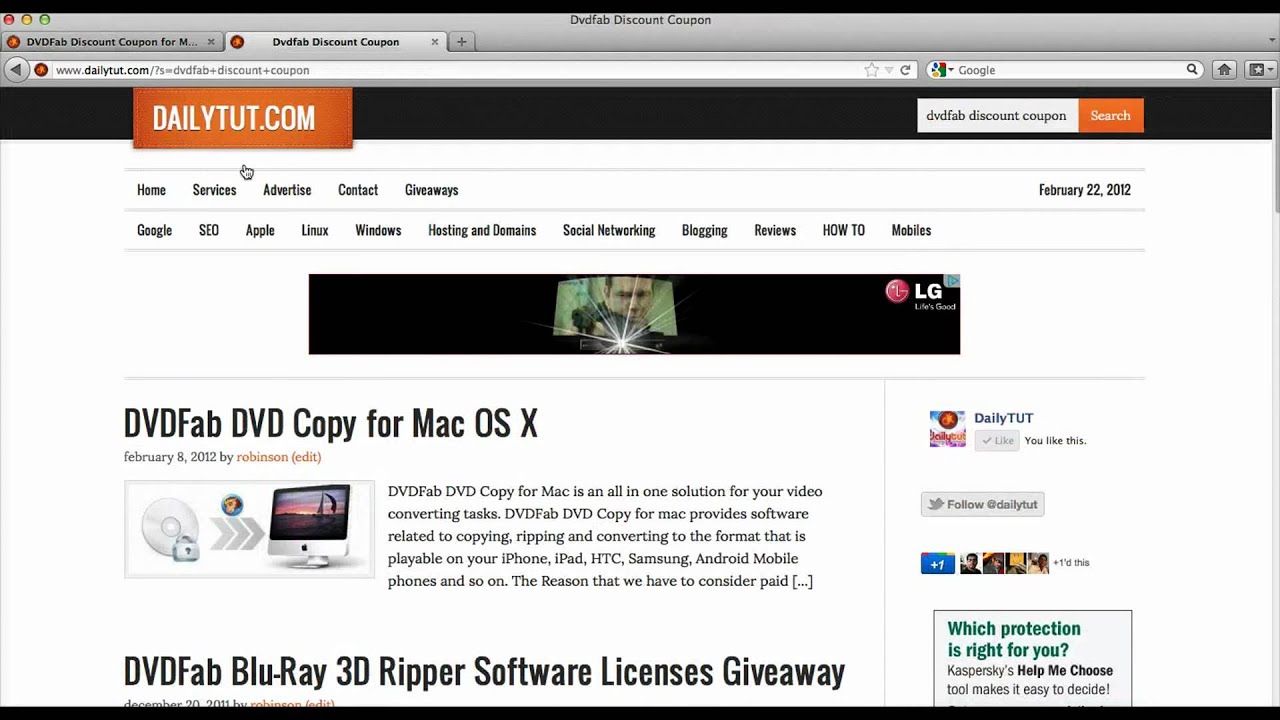Open the Linux category
Screen dimensions: 1280x720
[x=315, y=230]
